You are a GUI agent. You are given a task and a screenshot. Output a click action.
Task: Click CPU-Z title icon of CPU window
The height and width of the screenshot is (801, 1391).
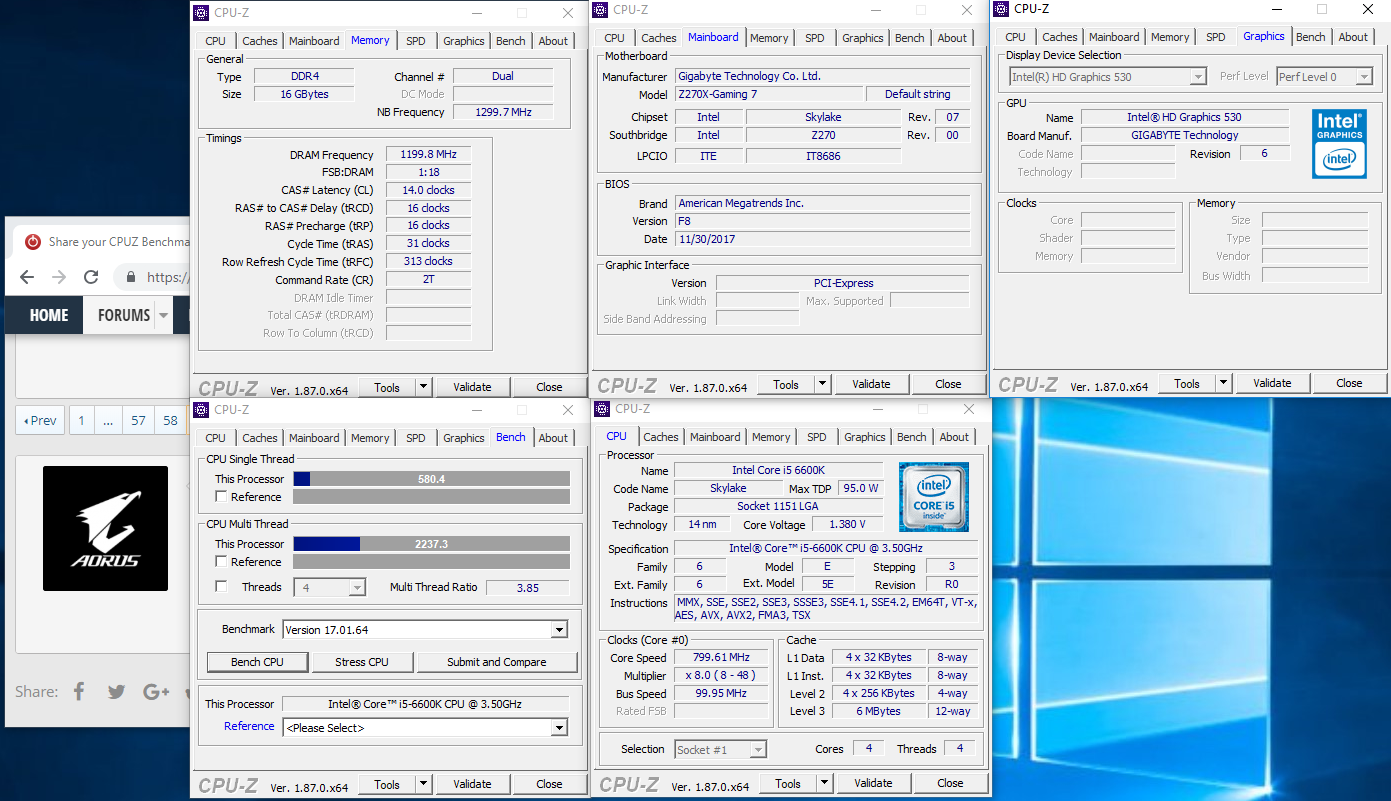click(602, 408)
